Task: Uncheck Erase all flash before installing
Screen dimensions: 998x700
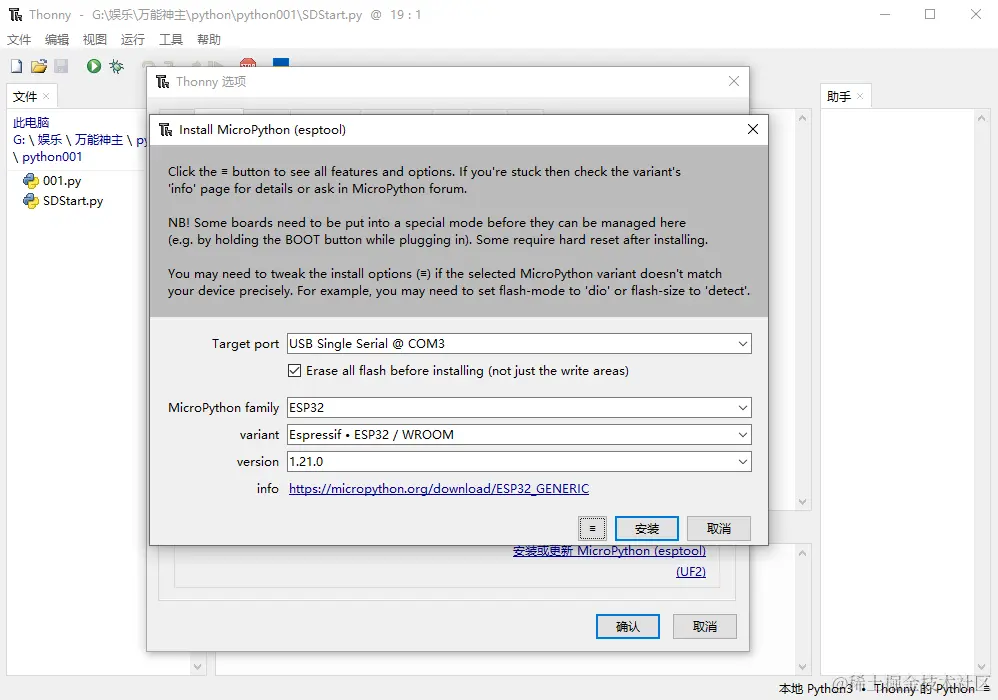Action: 294,370
